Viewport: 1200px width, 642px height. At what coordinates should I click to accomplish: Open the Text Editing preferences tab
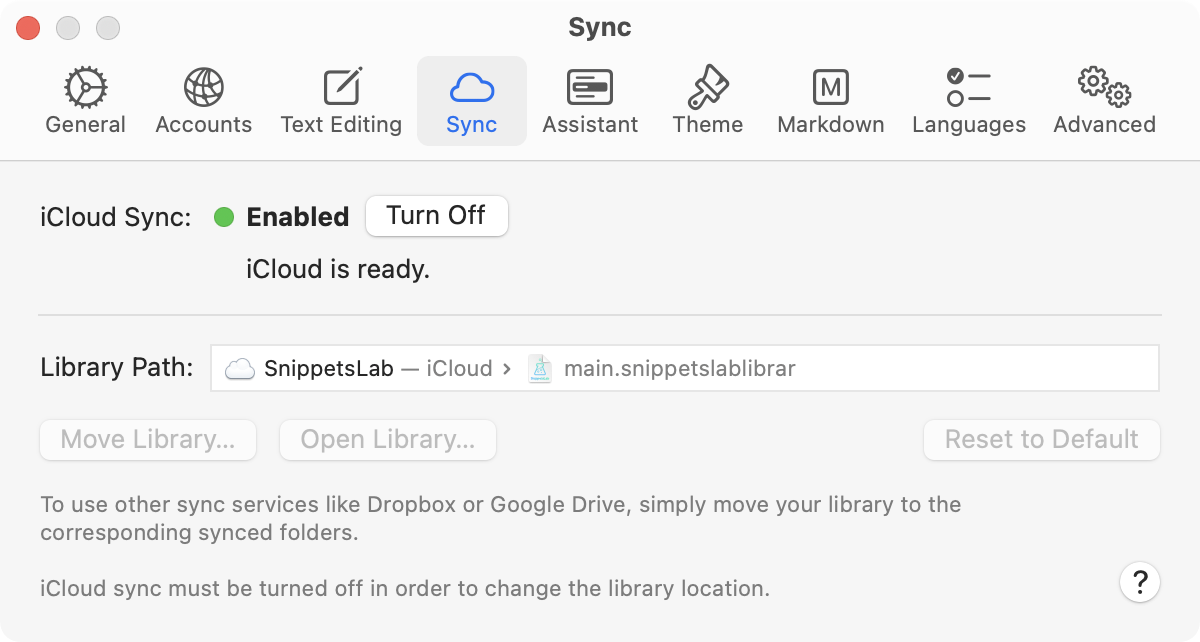[341, 101]
